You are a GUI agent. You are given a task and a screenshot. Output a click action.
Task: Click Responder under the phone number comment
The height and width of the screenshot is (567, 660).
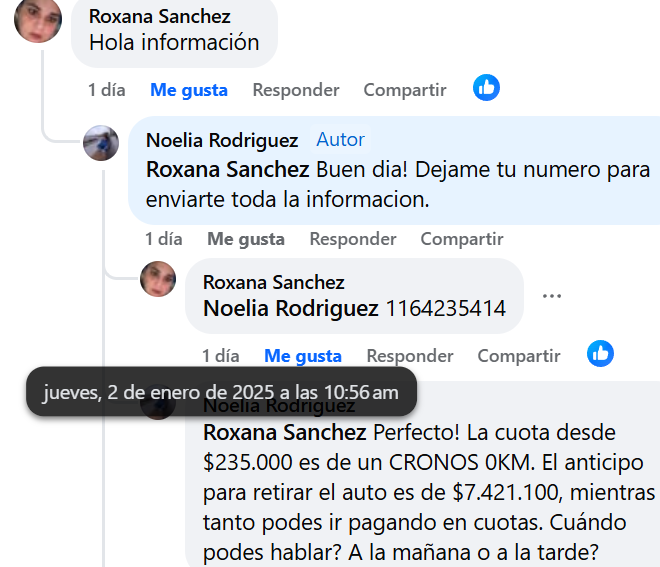[410, 356]
